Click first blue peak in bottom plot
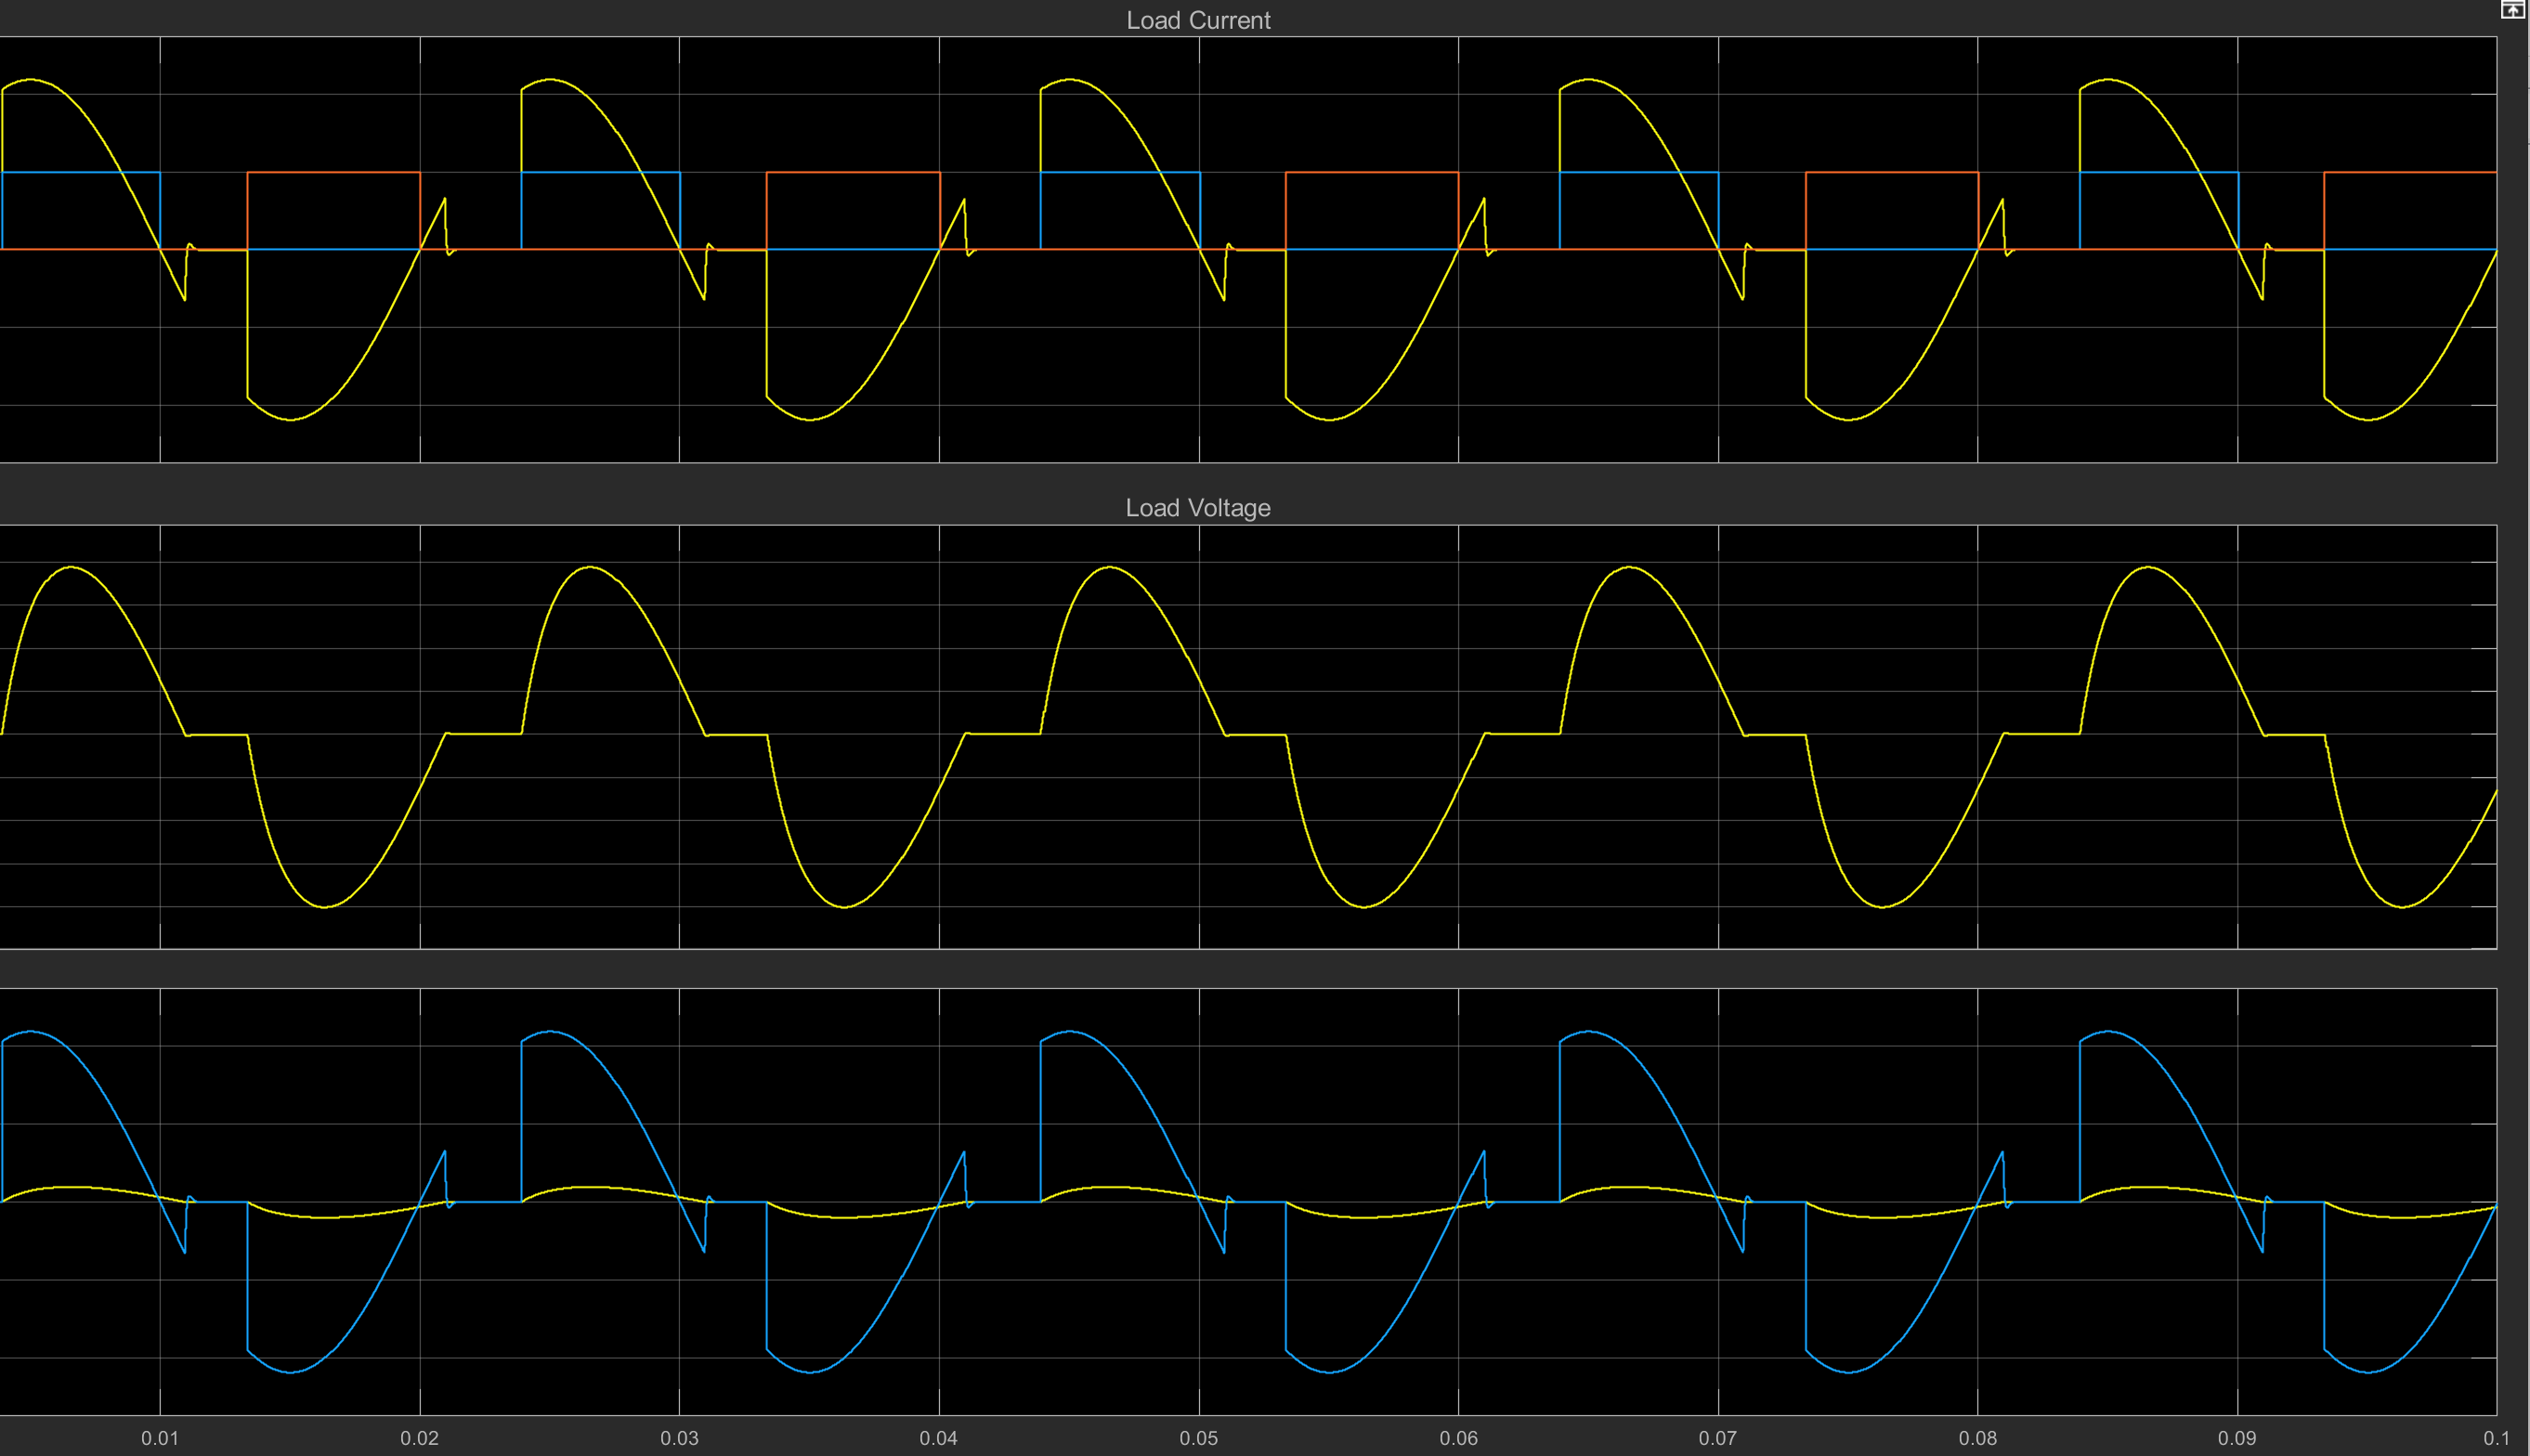 click(32, 1031)
